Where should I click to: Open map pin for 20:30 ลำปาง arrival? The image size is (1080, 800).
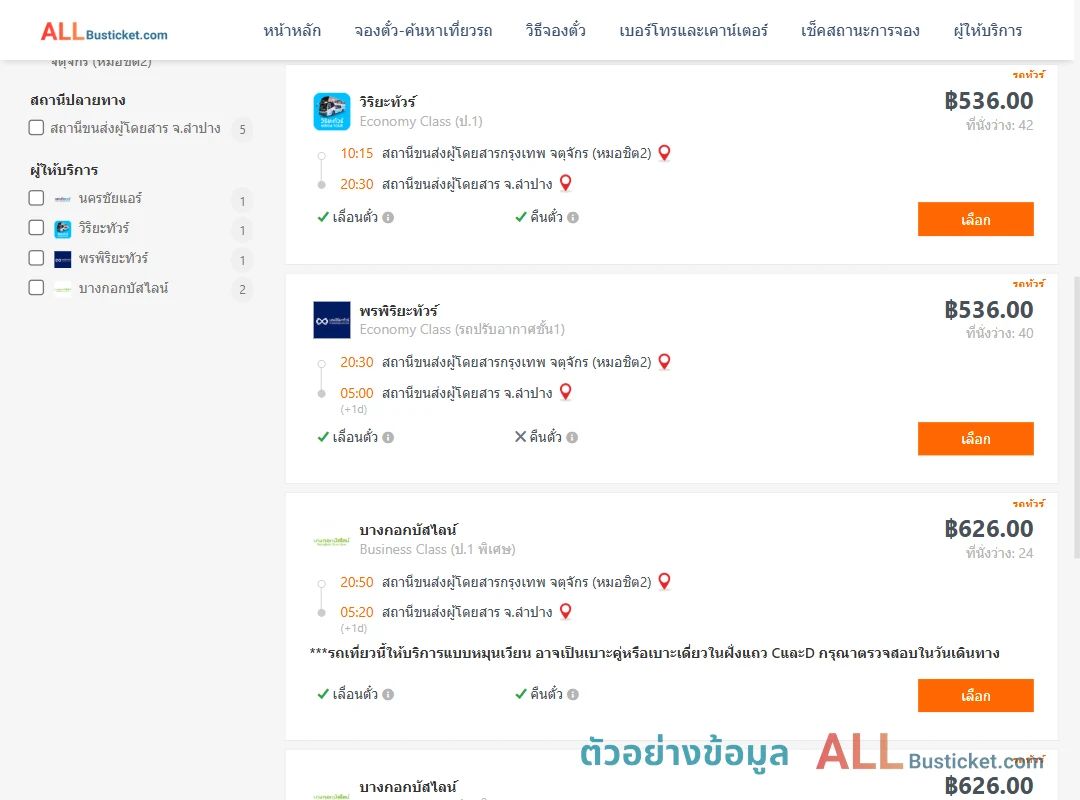[565, 183]
